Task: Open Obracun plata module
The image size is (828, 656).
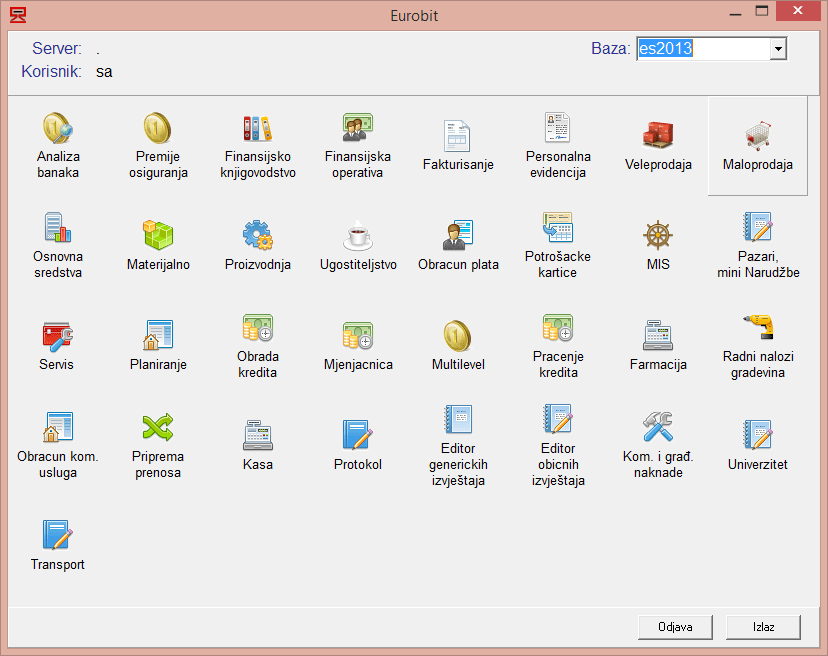Action: pos(458,246)
